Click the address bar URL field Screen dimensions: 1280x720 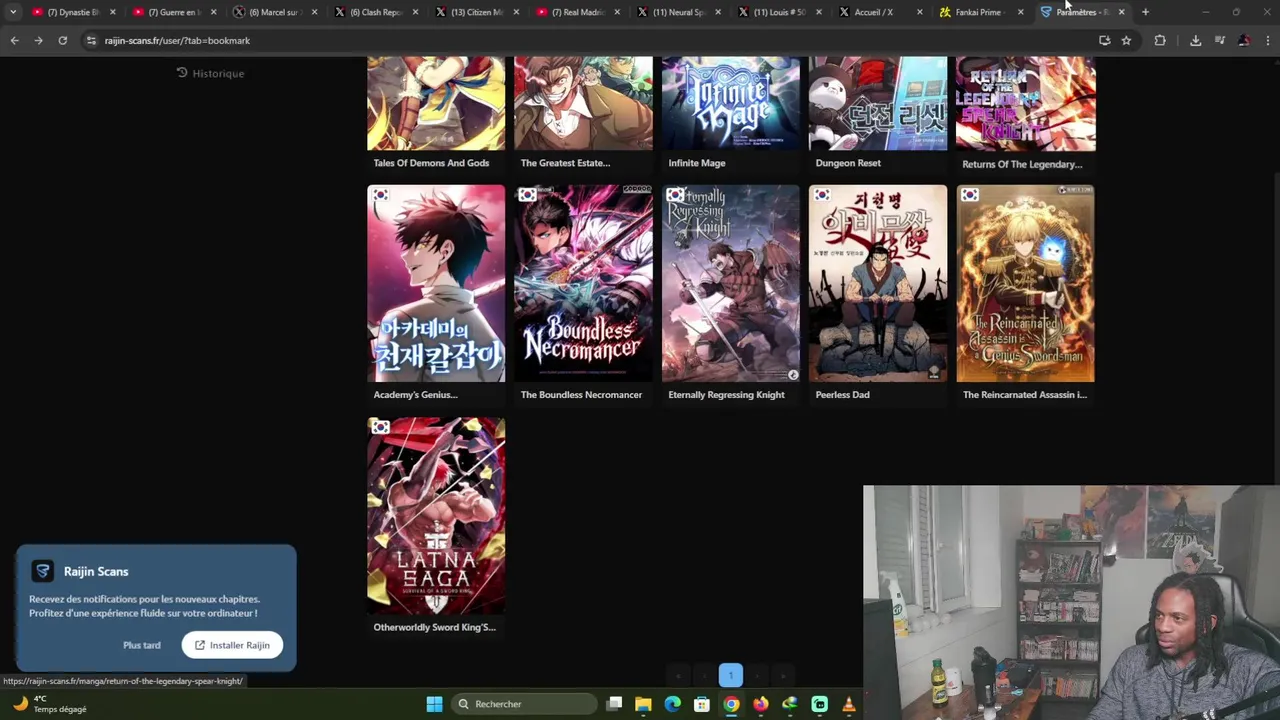[x=590, y=40]
